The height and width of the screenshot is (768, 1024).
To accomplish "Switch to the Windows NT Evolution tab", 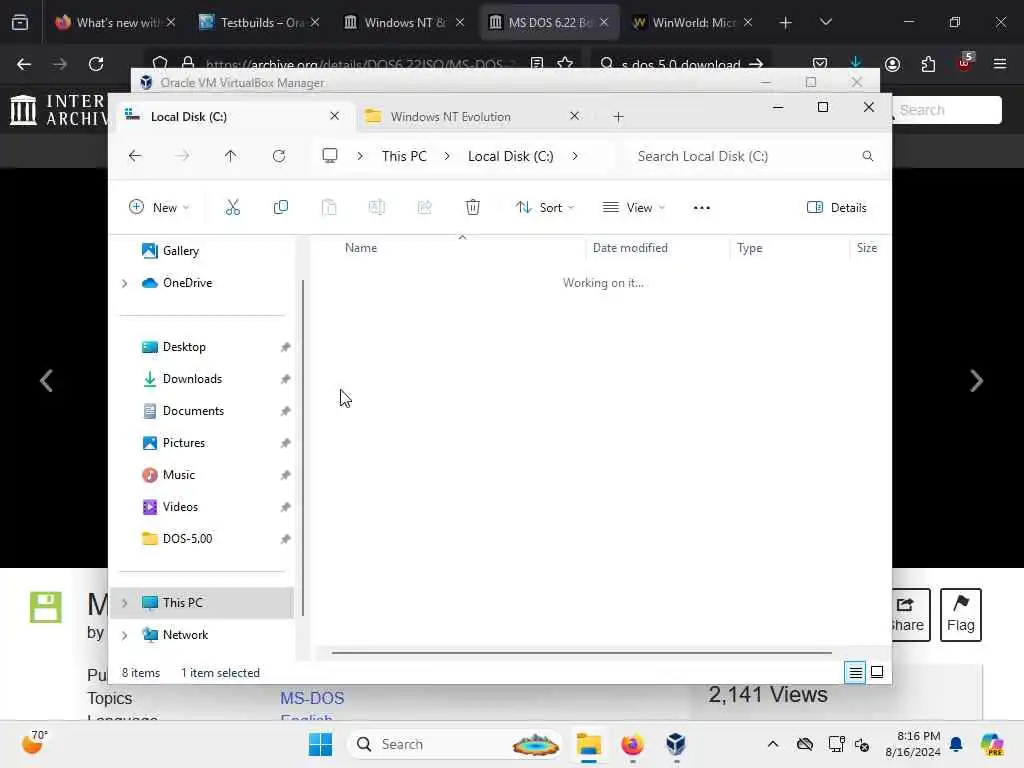I will pyautogui.click(x=473, y=116).
